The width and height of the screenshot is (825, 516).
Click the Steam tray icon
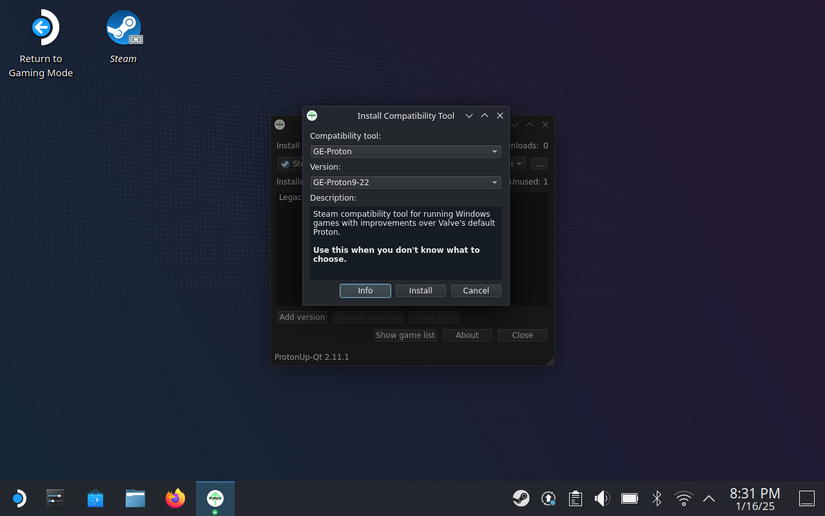click(521, 498)
